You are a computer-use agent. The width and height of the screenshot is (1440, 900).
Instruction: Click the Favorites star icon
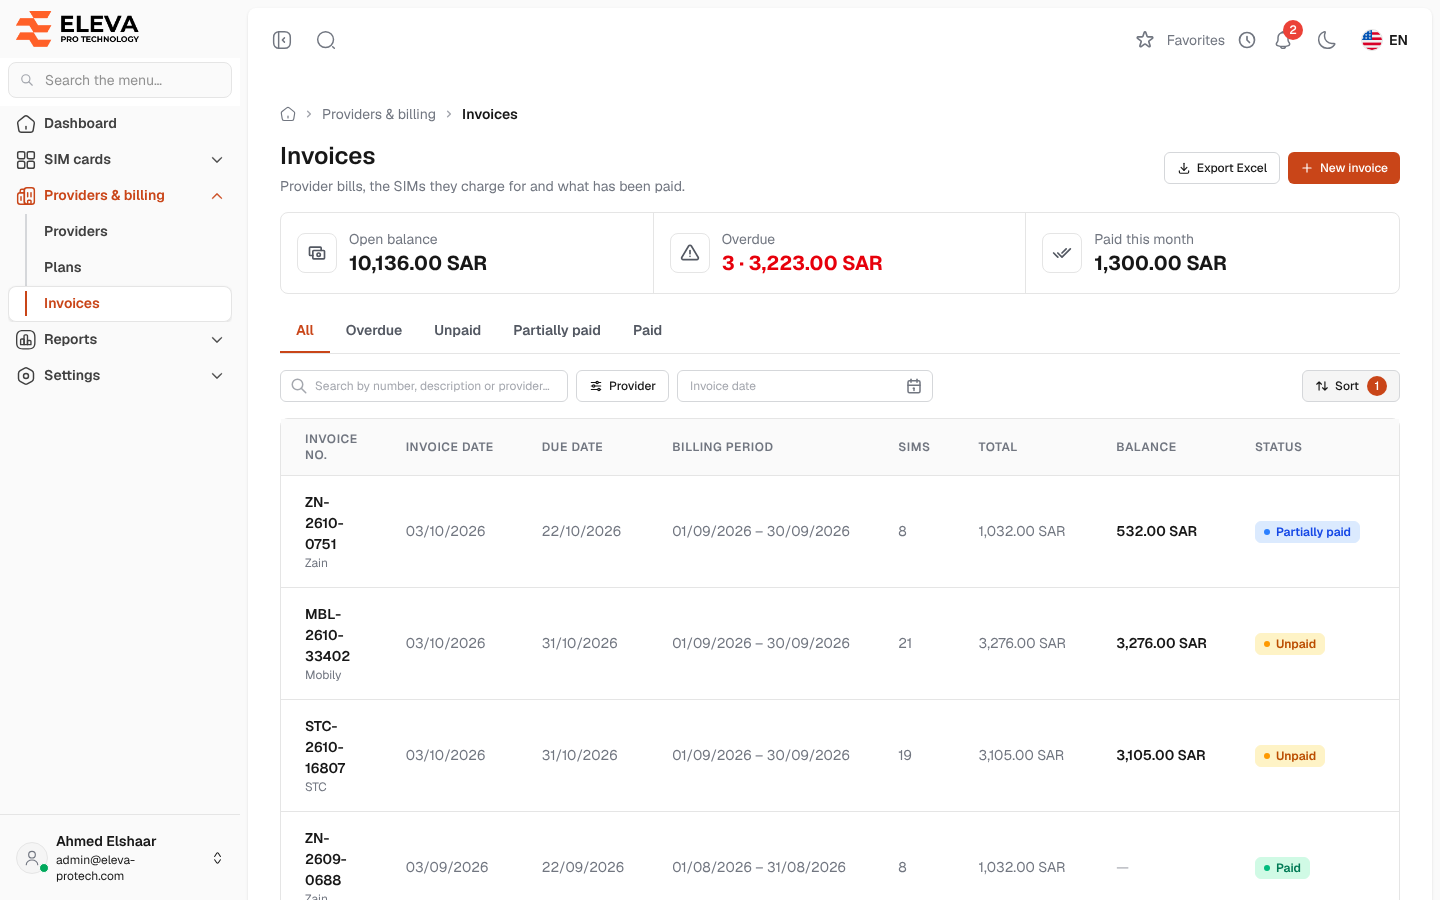(1145, 40)
